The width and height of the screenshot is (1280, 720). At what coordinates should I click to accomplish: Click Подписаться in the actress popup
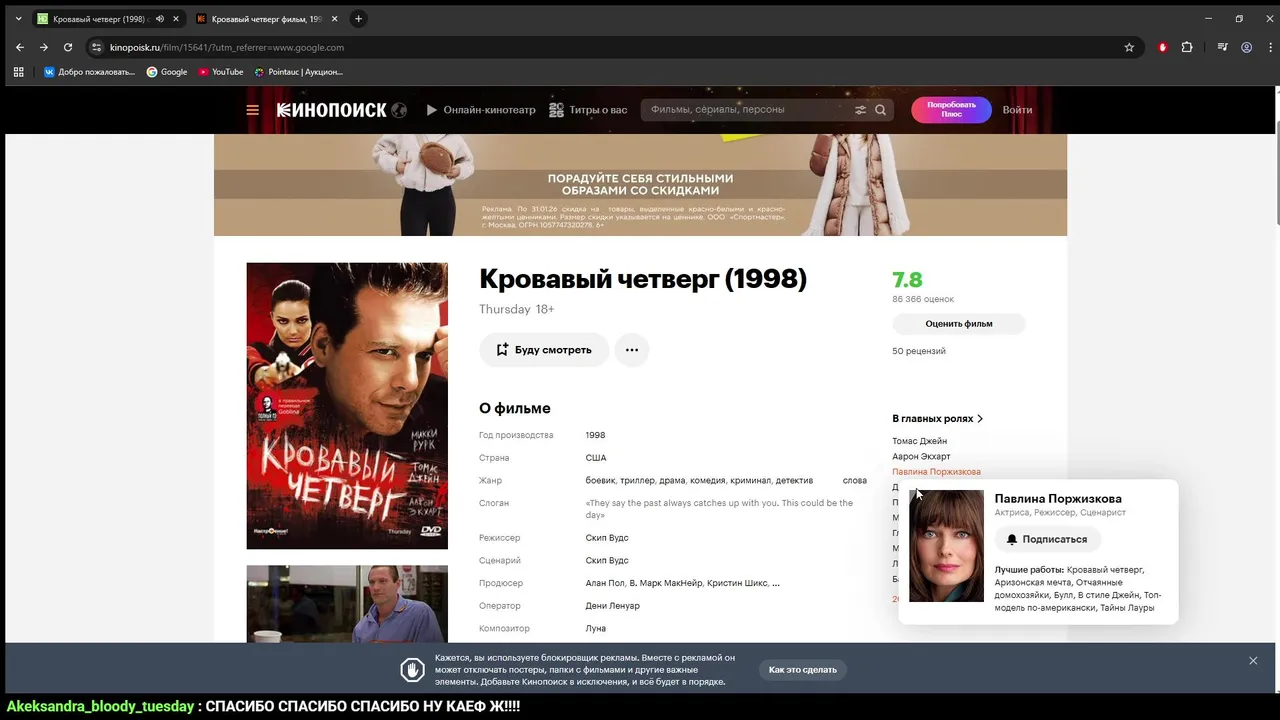click(x=1047, y=539)
